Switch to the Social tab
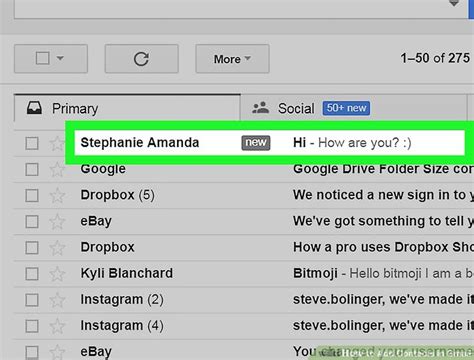The image size is (474, 360). click(354, 108)
